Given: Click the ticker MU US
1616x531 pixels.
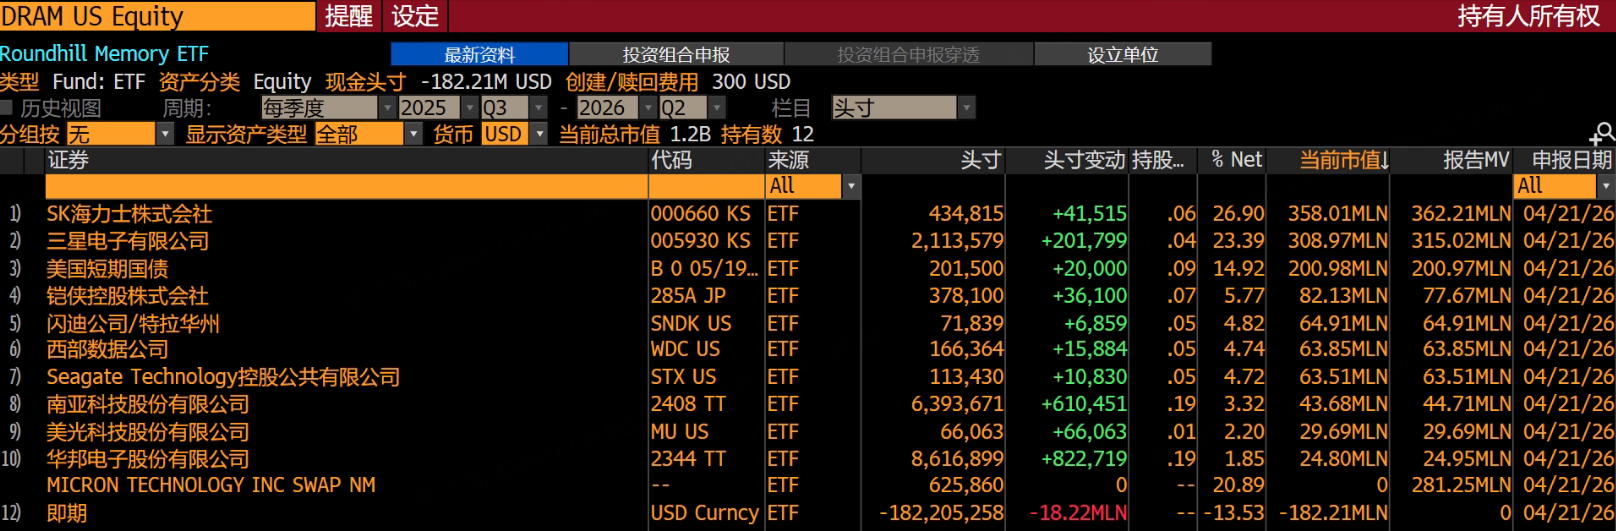Looking at the screenshot, I should click(679, 432).
